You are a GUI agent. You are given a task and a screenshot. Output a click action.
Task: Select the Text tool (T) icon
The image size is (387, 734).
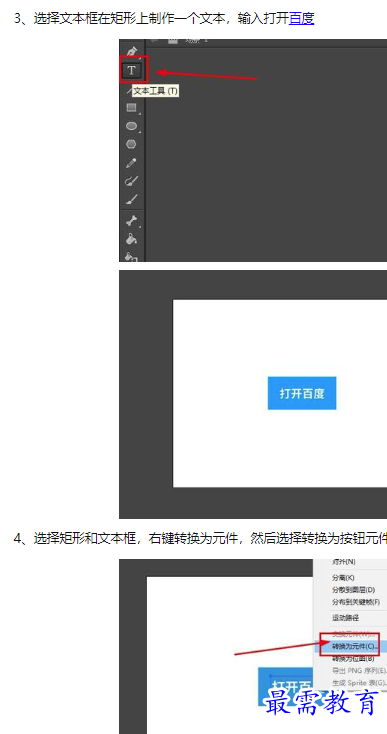(131, 70)
